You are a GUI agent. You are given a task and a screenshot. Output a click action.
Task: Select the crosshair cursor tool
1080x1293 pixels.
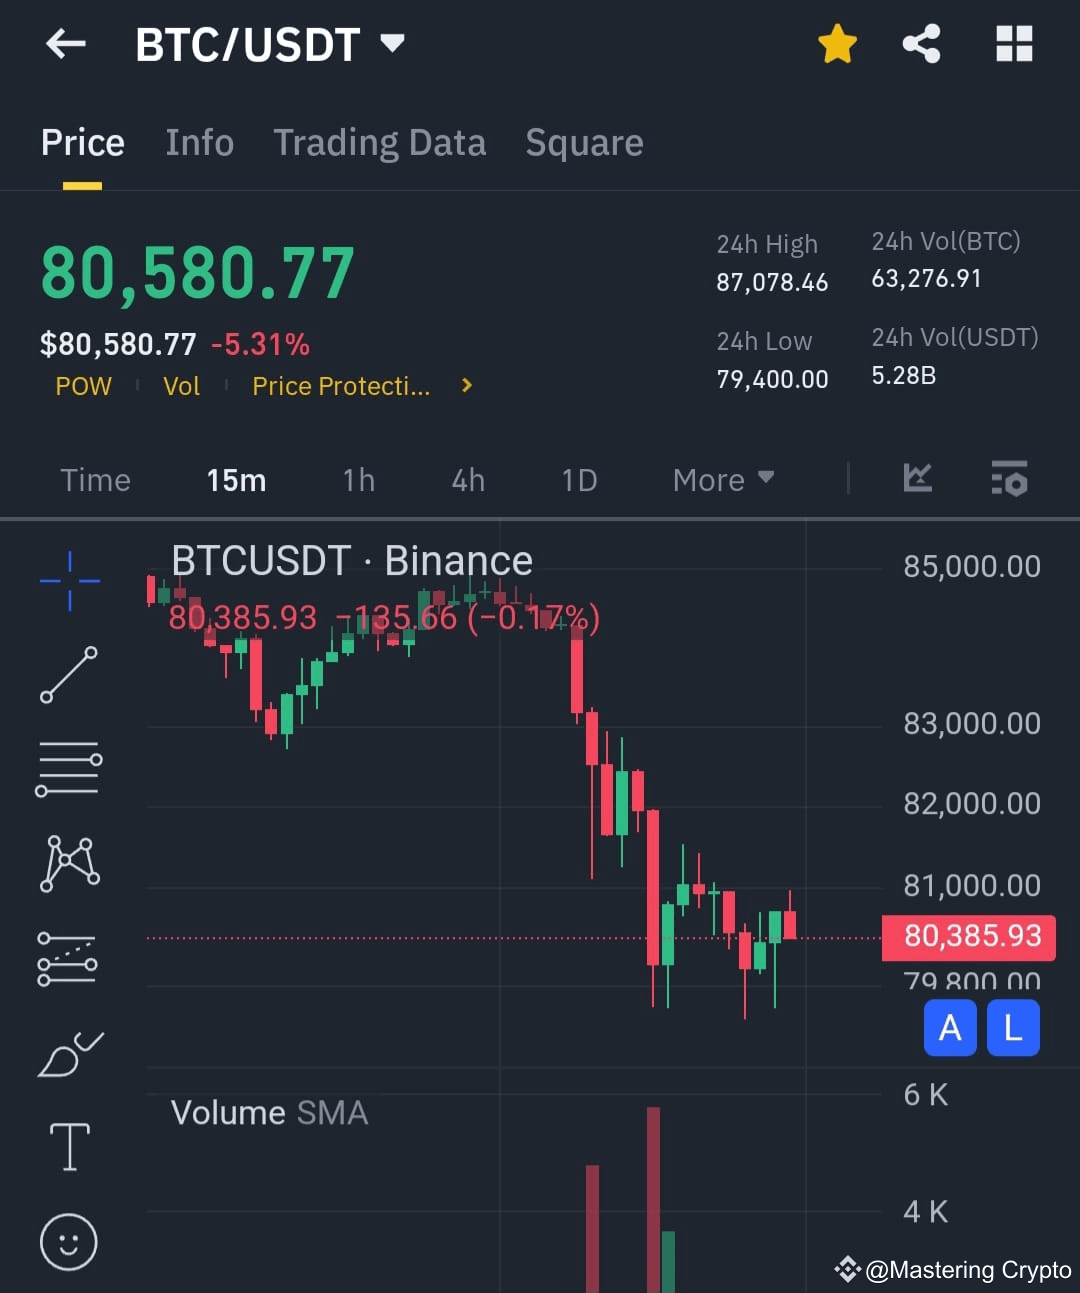(69, 580)
